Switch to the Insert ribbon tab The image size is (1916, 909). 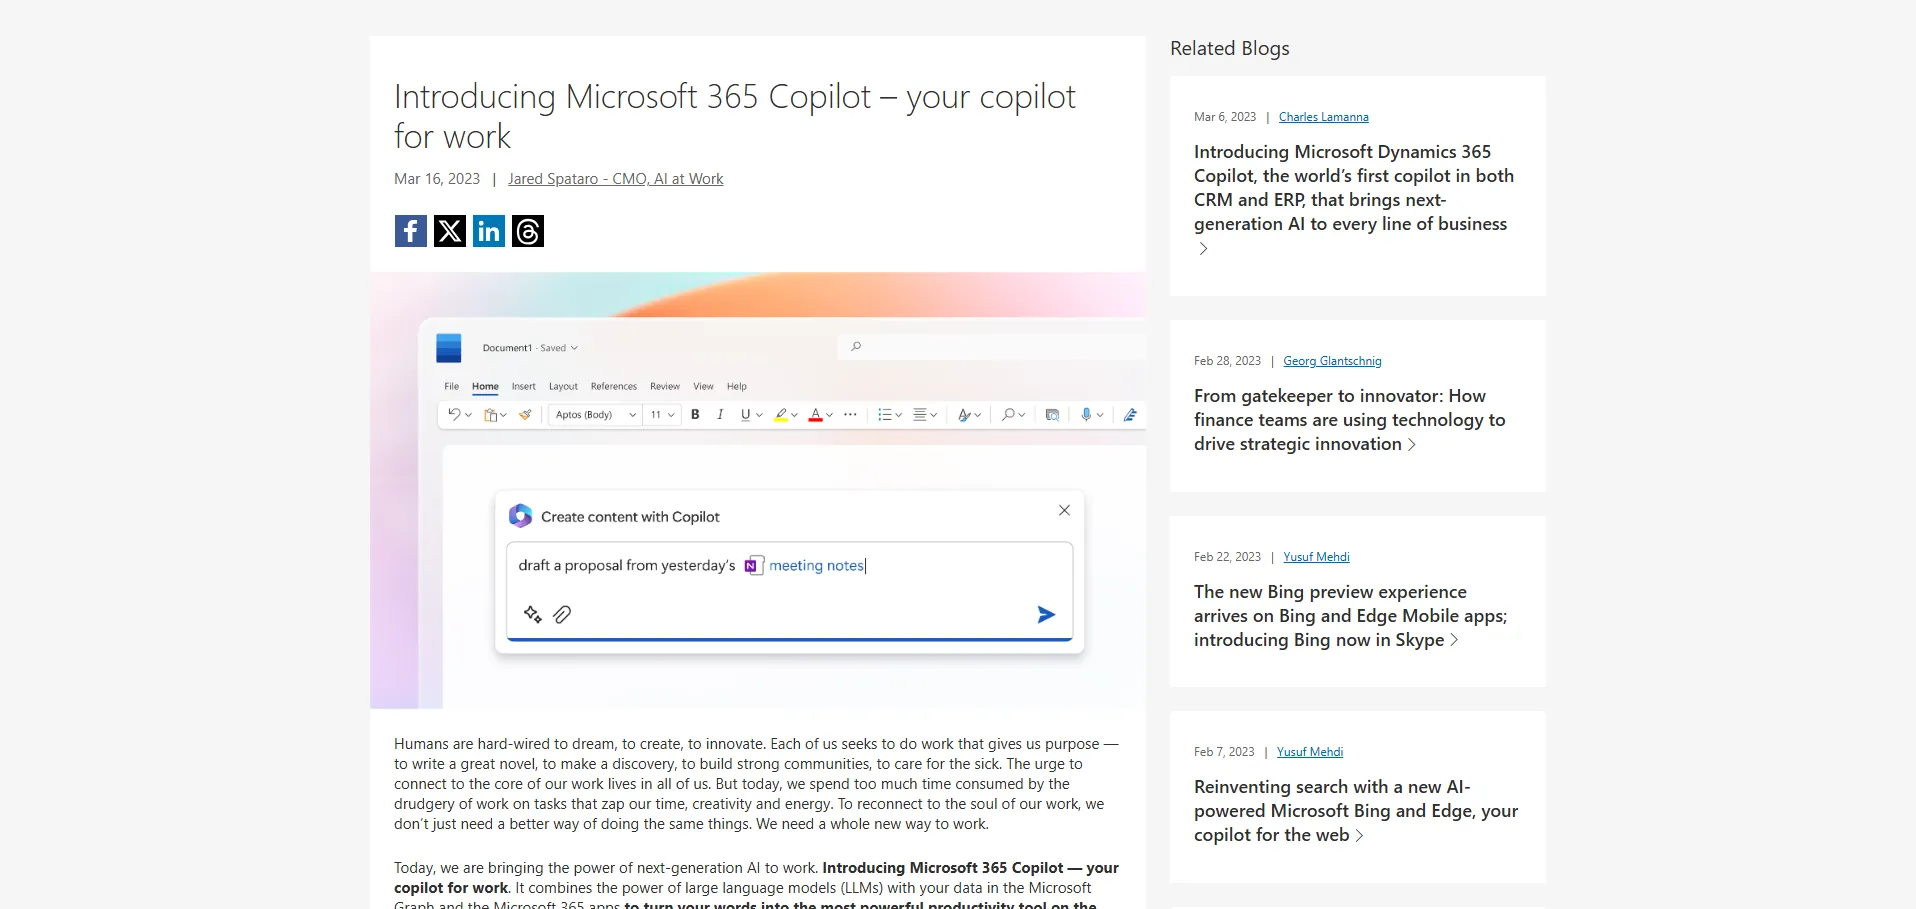(x=523, y=386)
